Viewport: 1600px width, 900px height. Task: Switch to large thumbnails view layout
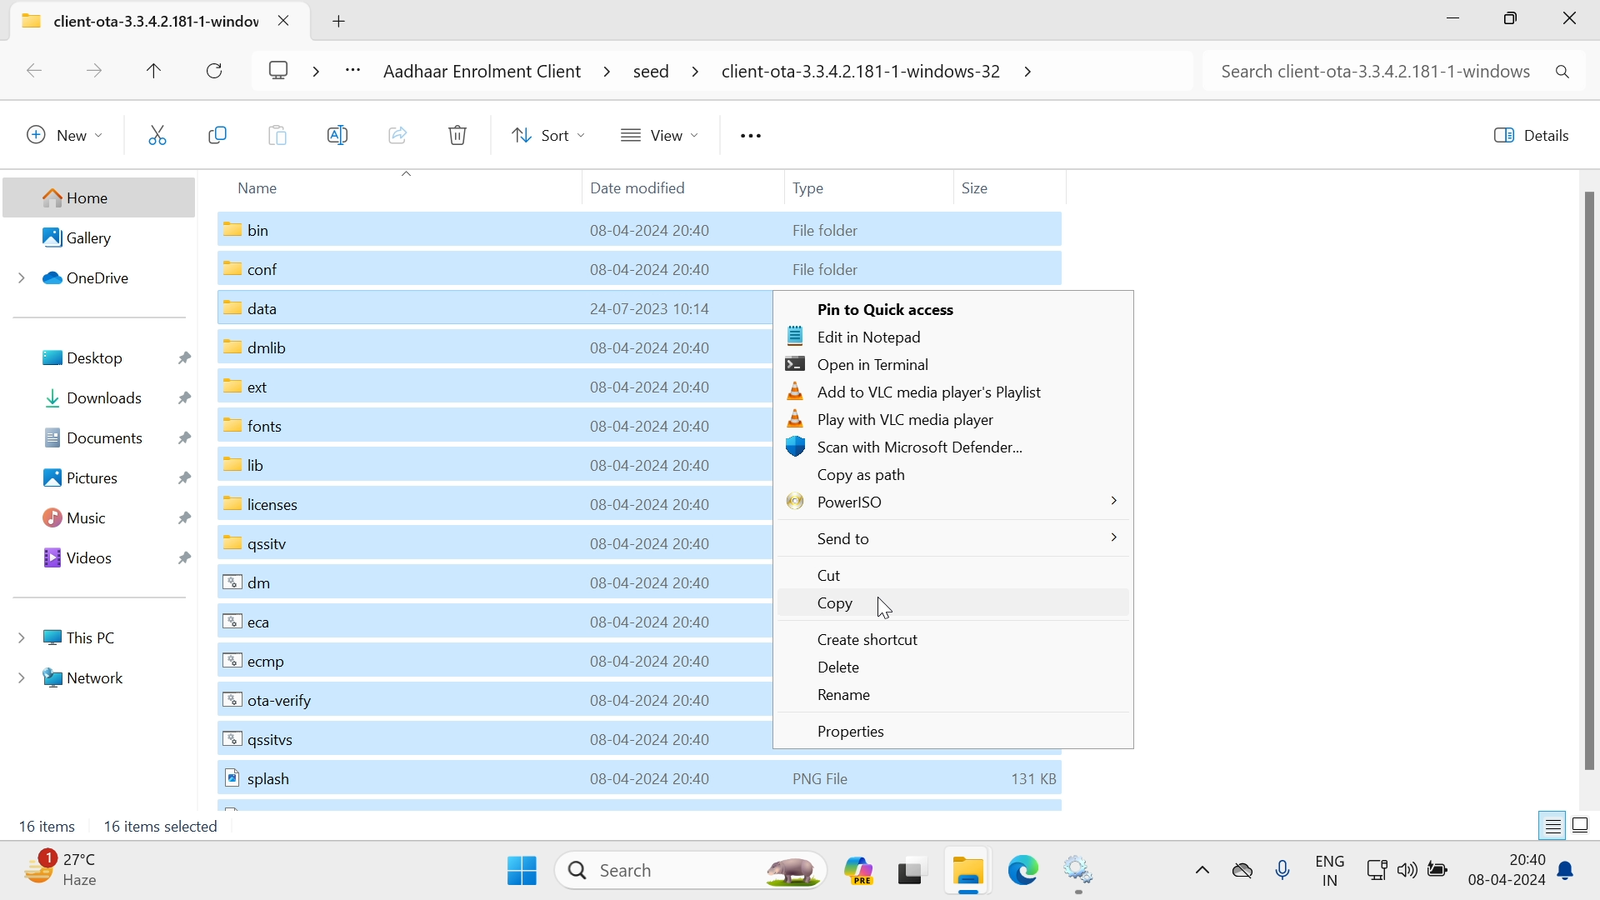click(1580, 826)
